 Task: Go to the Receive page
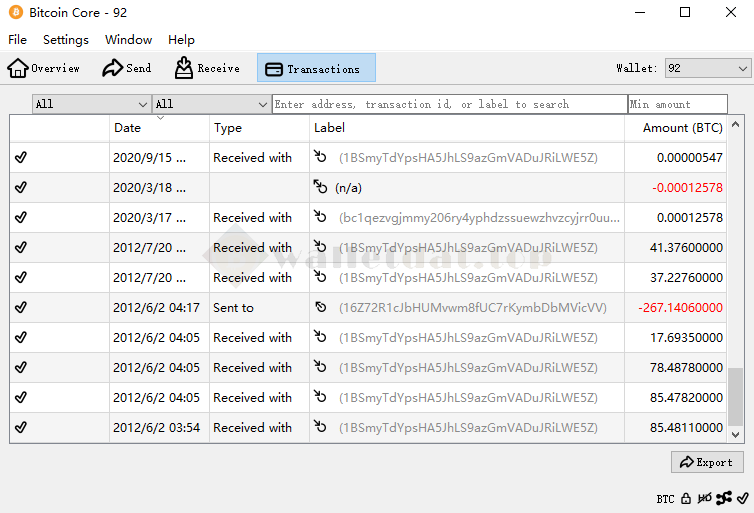coord(207,68)
